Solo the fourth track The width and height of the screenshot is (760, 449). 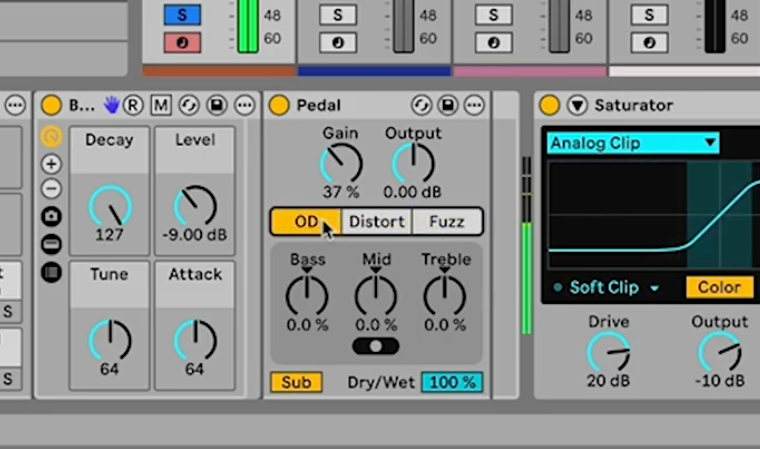coord(649,15)
